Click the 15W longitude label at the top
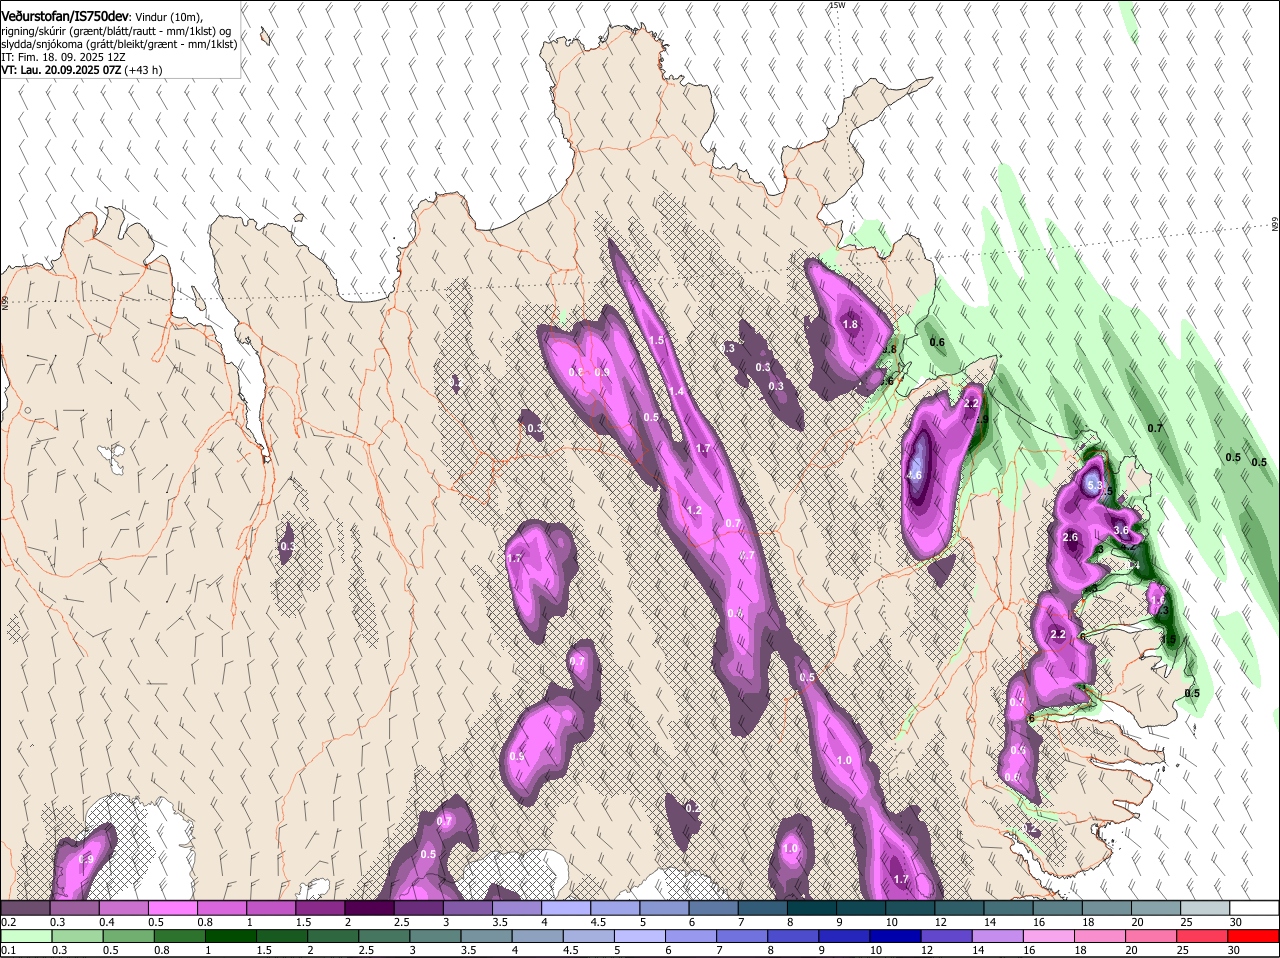 click(x=837, y=5)
